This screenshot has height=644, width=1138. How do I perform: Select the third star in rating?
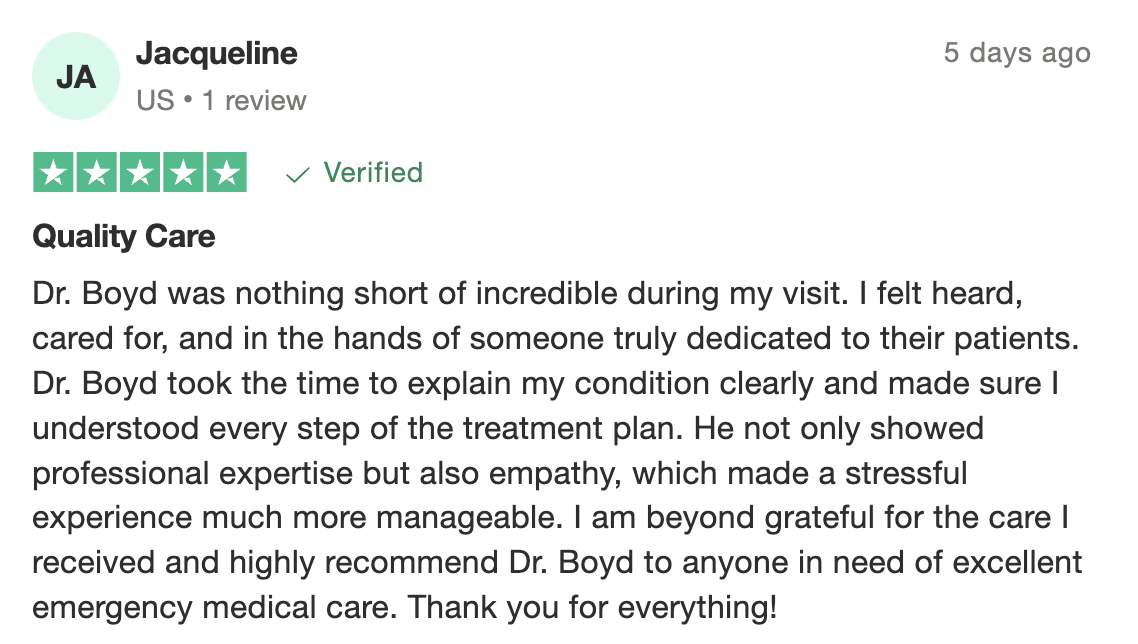pyautogui.click(x=140, y=173)
